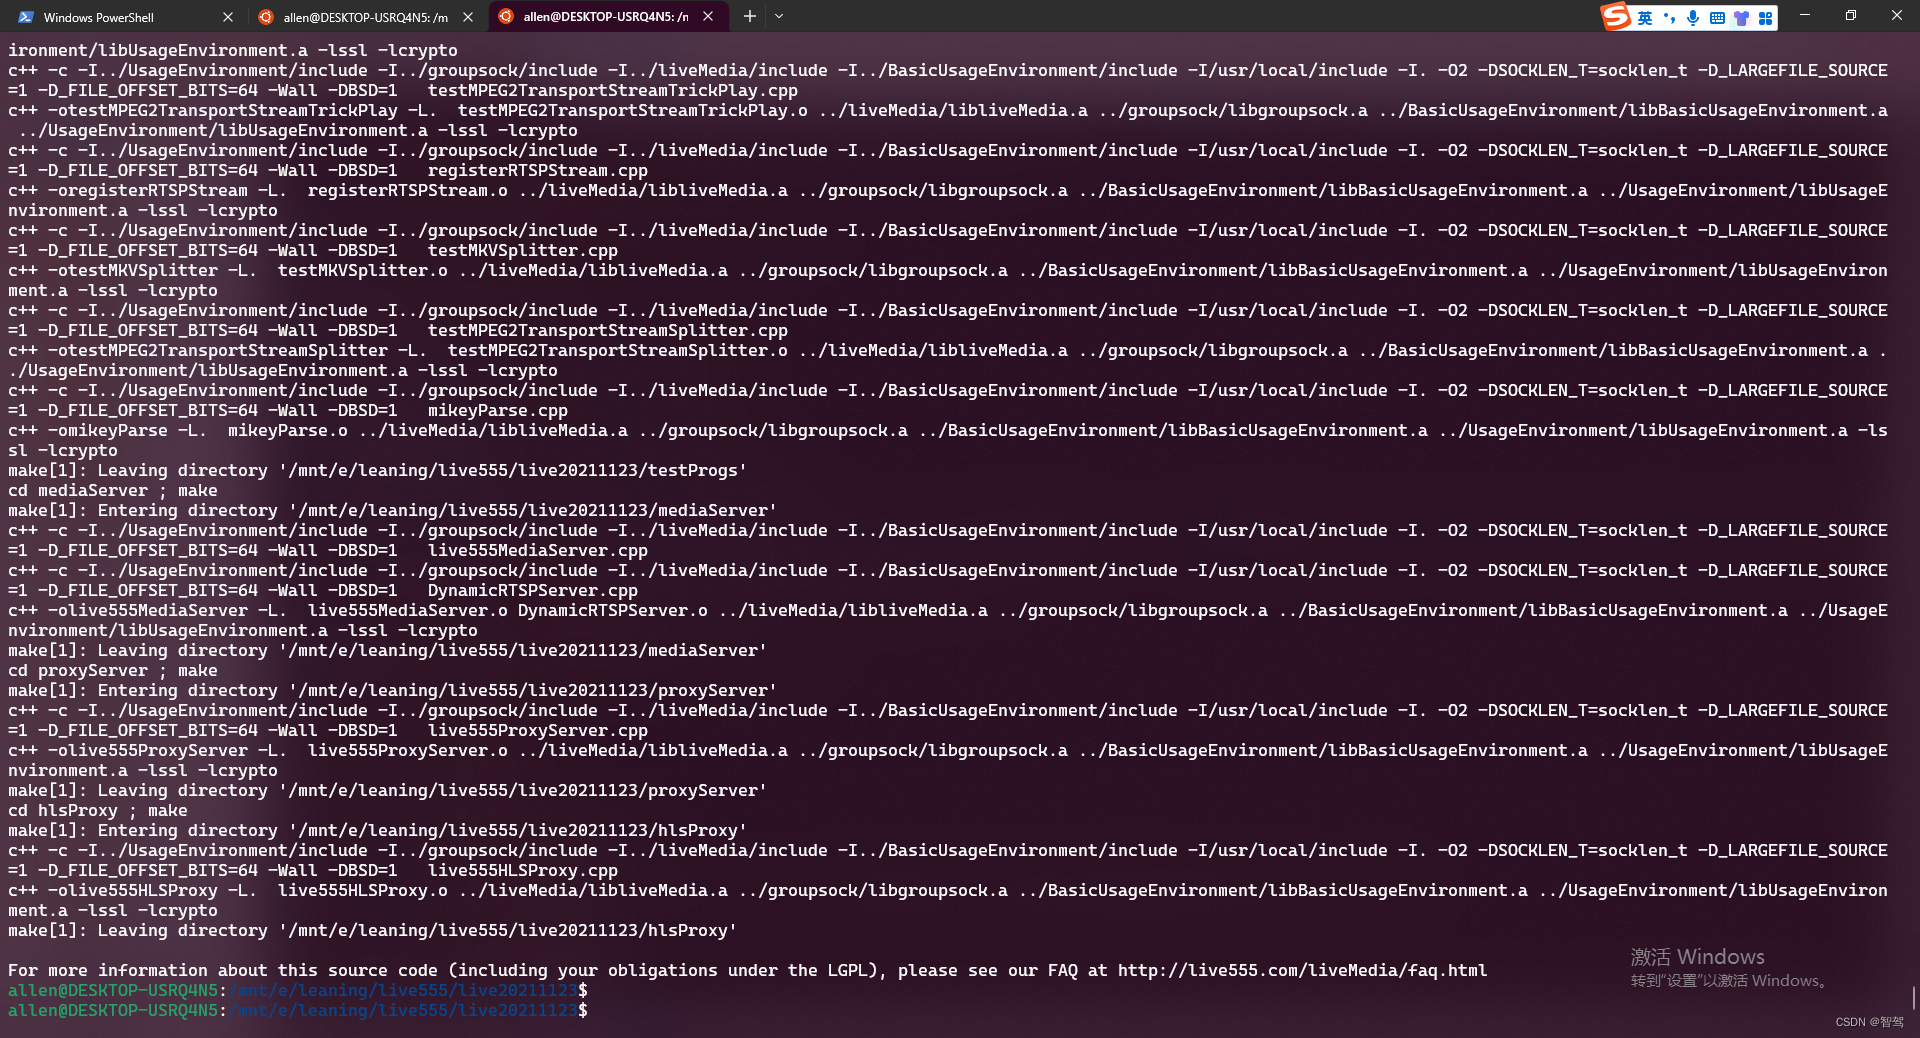Click the Sogou input method S logo
Screen dimensions: 1920x1038
[x=1616, y=17]
